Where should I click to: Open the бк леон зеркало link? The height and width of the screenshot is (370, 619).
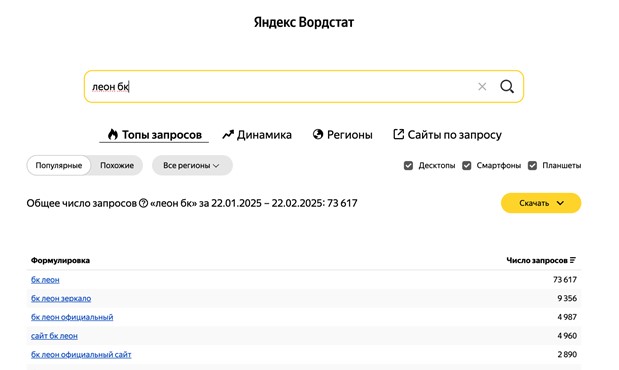click(x=61, y=299)
